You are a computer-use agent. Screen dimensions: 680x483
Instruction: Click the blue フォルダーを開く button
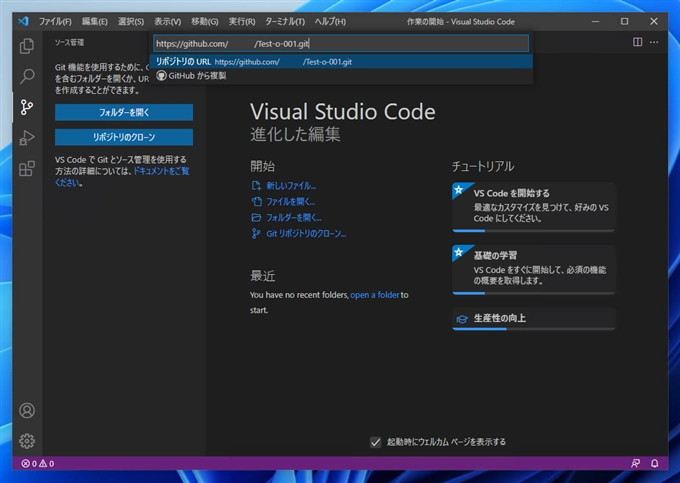point(124,112)
